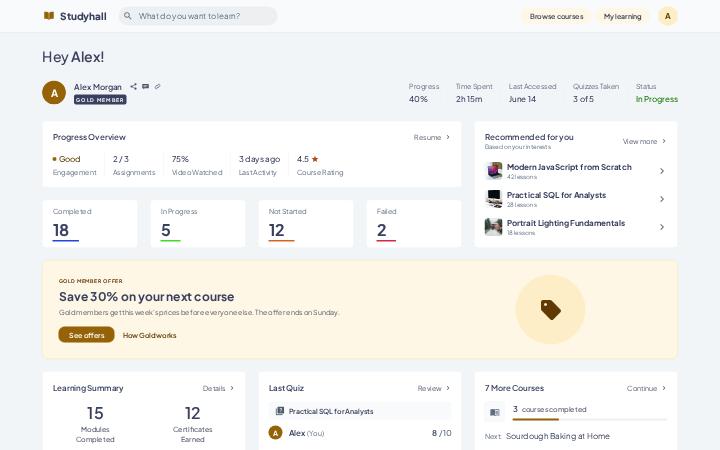The image size is (720, 450).
Task: Click the June 14 last accessed value
Action: coord(522,99)
